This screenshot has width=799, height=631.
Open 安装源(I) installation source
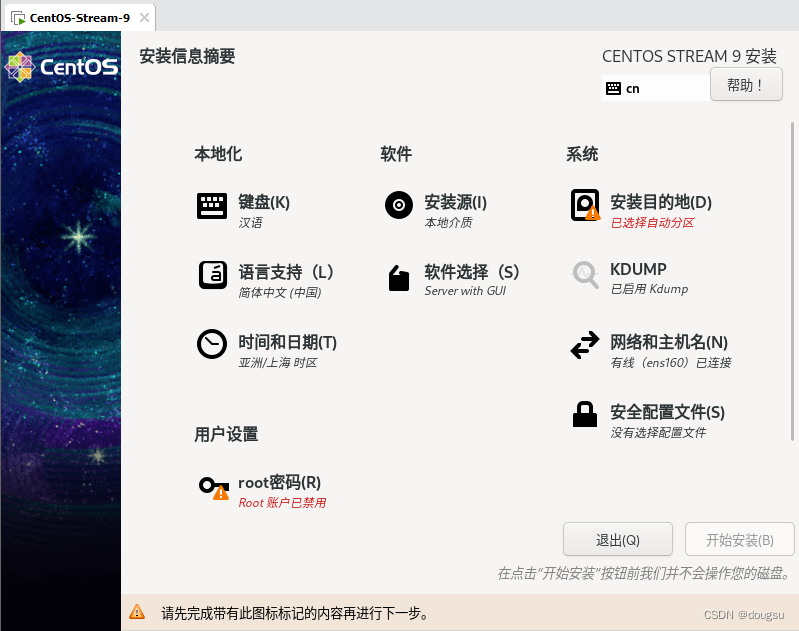click(x=456, y=202)
